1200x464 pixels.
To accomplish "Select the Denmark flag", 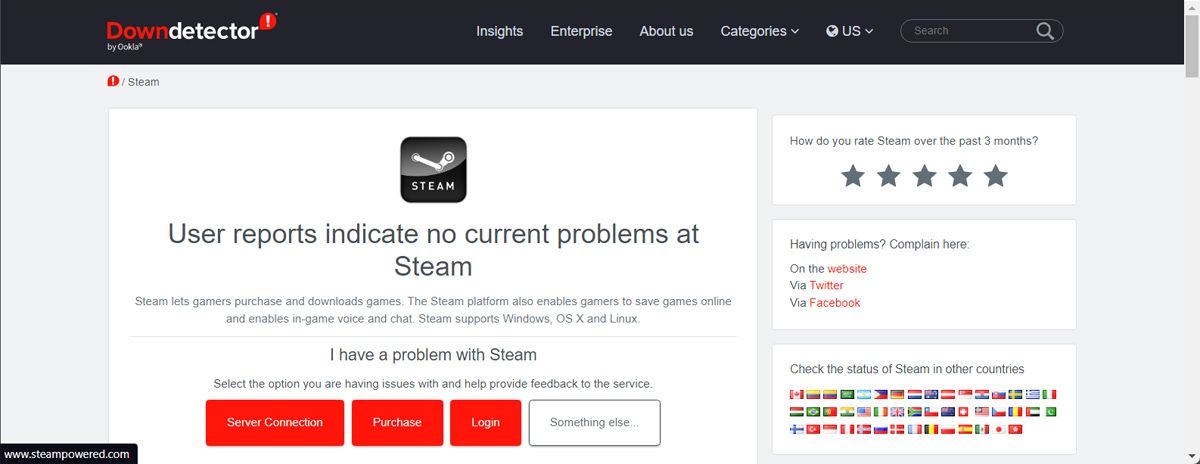I will [897, 429].
